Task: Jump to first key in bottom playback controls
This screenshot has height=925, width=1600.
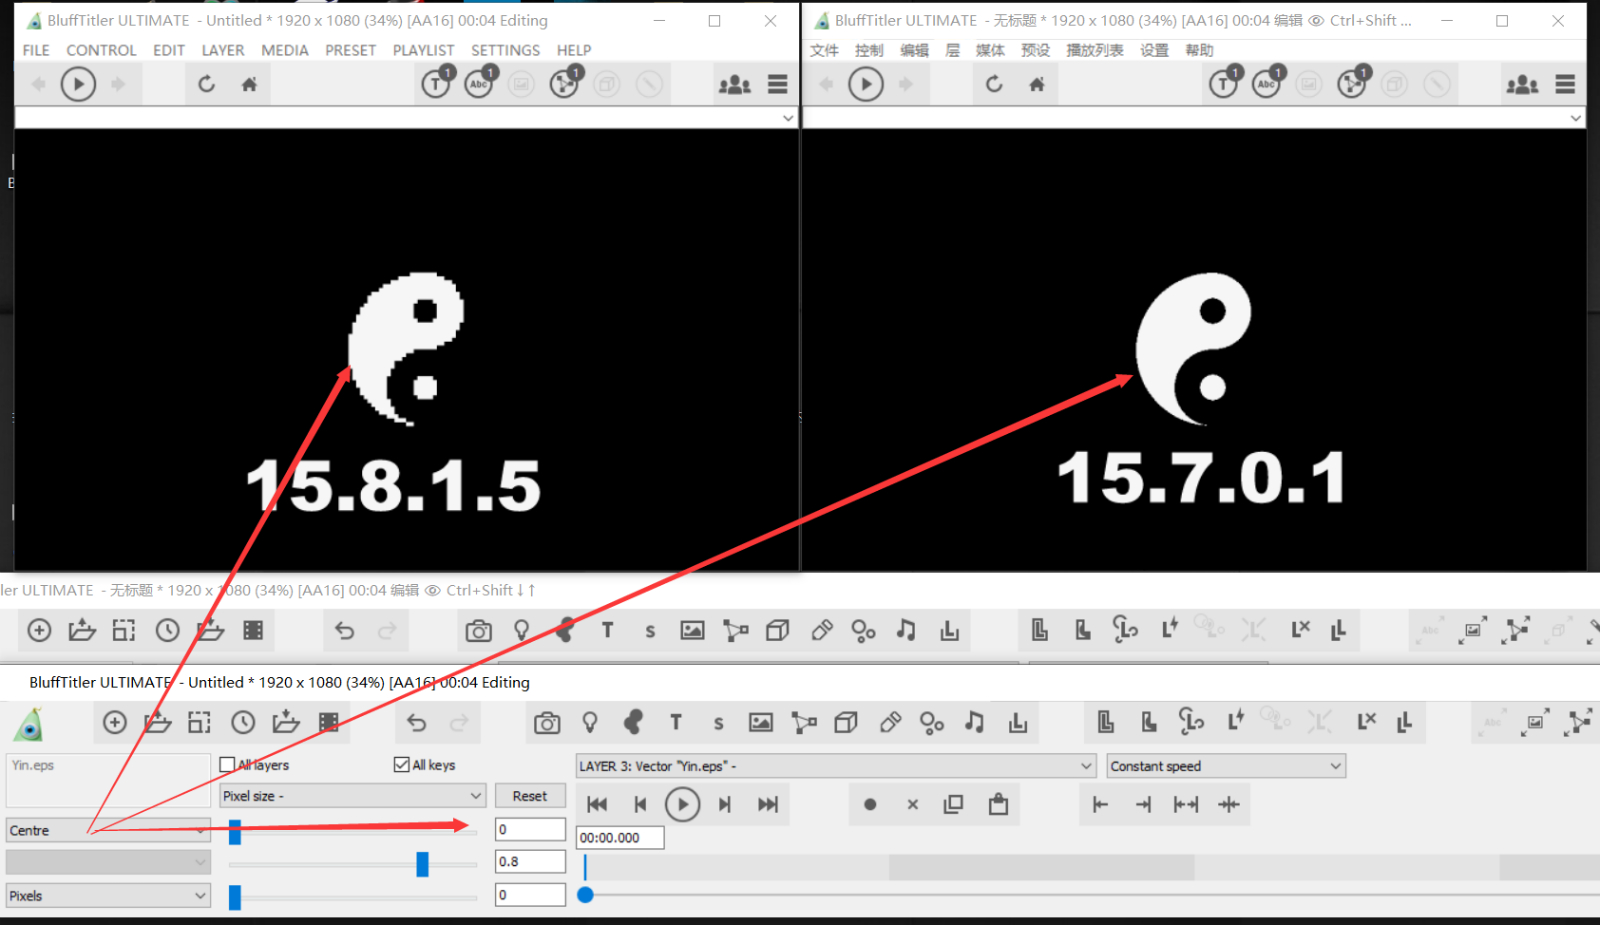Action: [x=597, y=804]
